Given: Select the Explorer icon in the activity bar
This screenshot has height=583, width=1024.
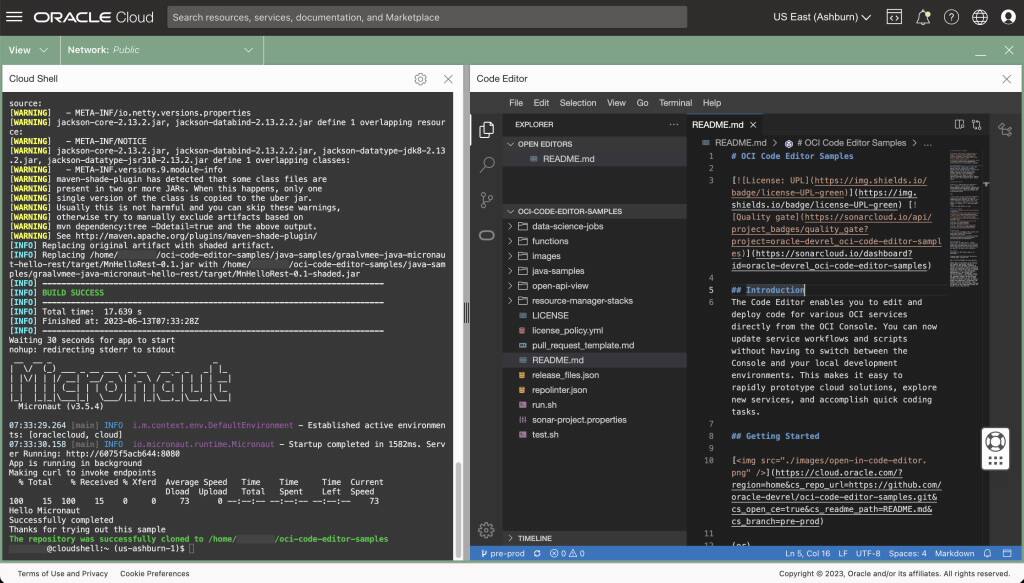Looking at the screenshot, I should point(487,129).
